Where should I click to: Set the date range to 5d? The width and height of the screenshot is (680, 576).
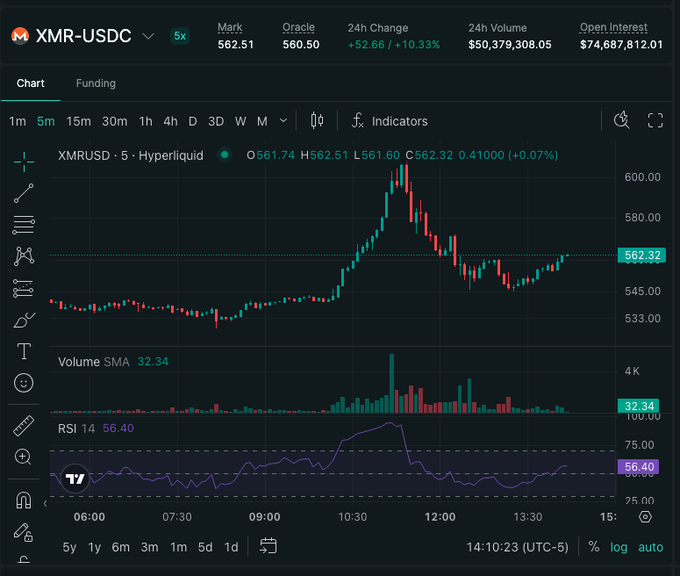(x=205, y=547)
